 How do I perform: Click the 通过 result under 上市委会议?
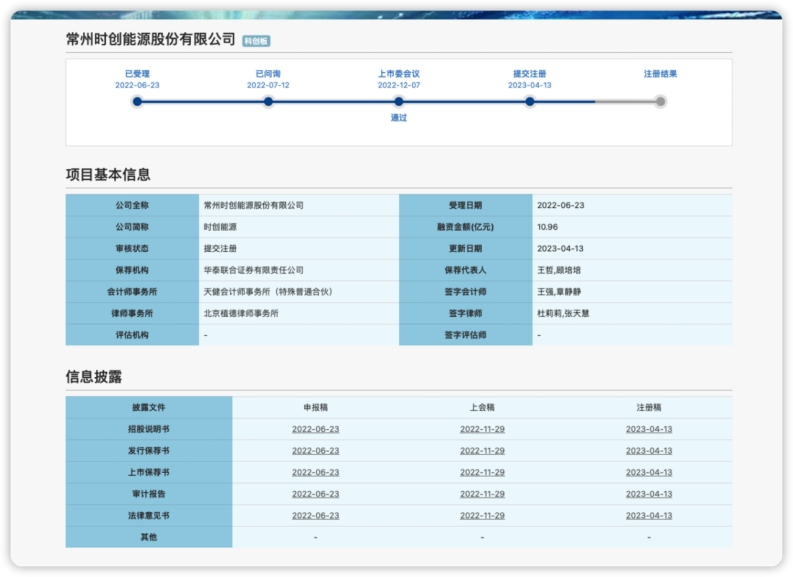coord(399,117)
